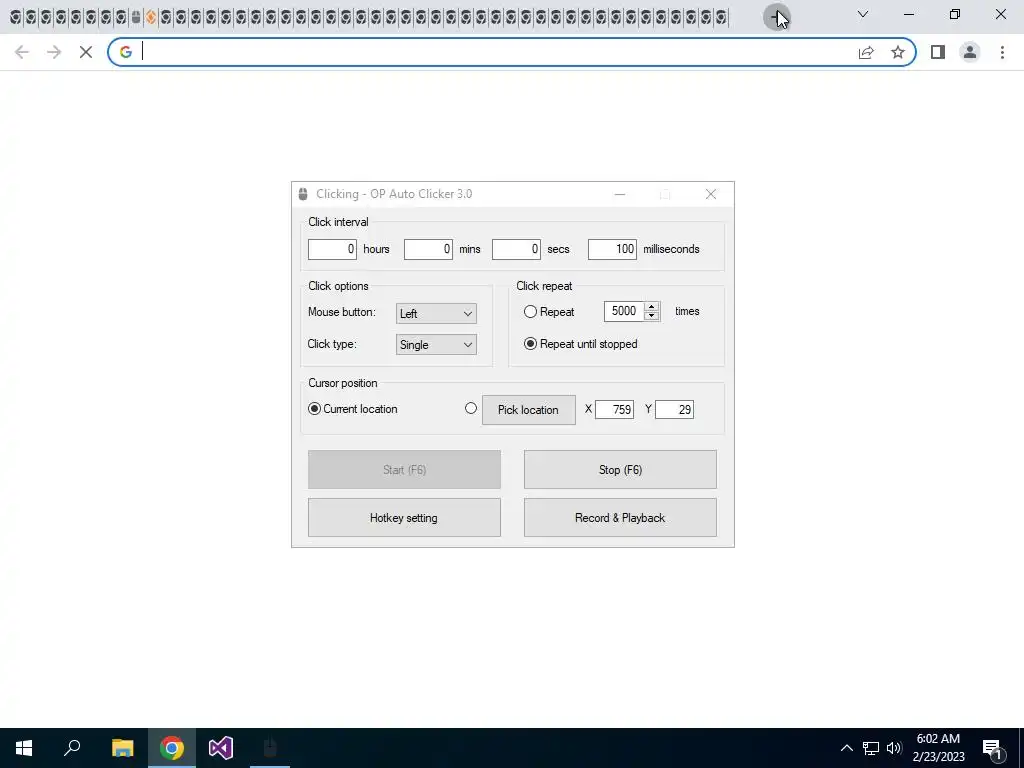This screenshot has height=768, width=1024.
Task: Open the Windows Start menu
Action: [x=24, y=748]
